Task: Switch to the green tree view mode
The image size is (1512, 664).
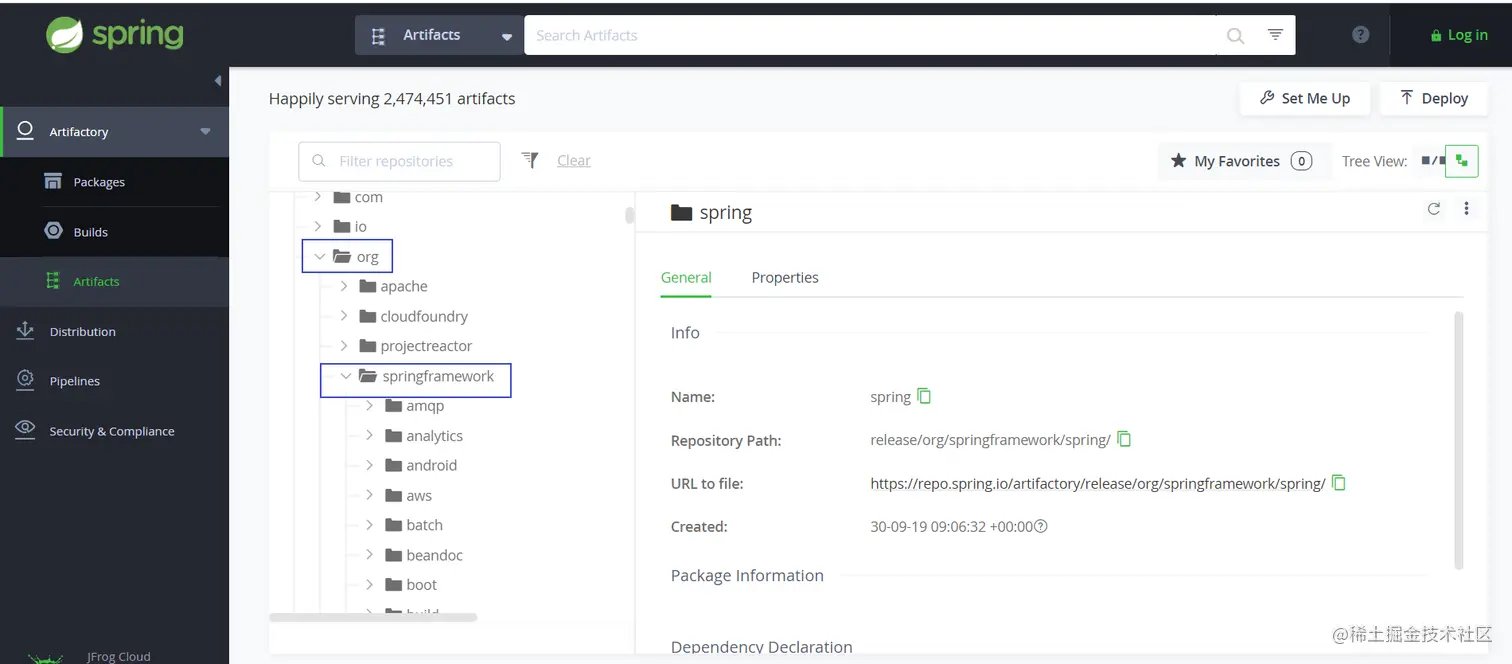Action: 1462,160
